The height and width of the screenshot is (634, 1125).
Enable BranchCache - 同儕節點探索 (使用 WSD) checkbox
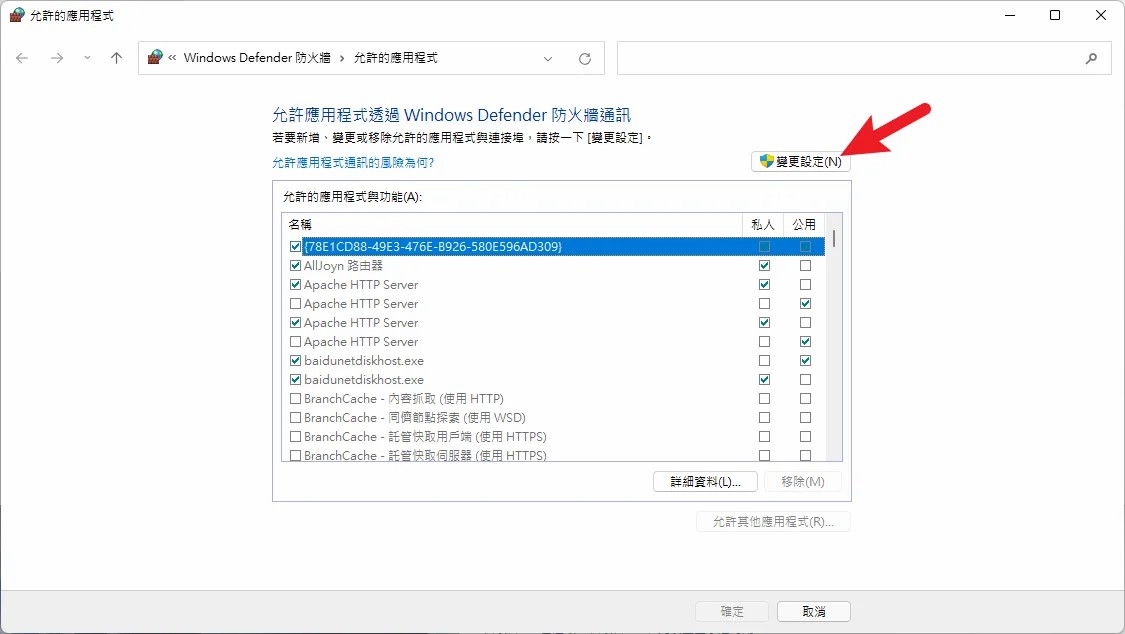pos(295,417)
